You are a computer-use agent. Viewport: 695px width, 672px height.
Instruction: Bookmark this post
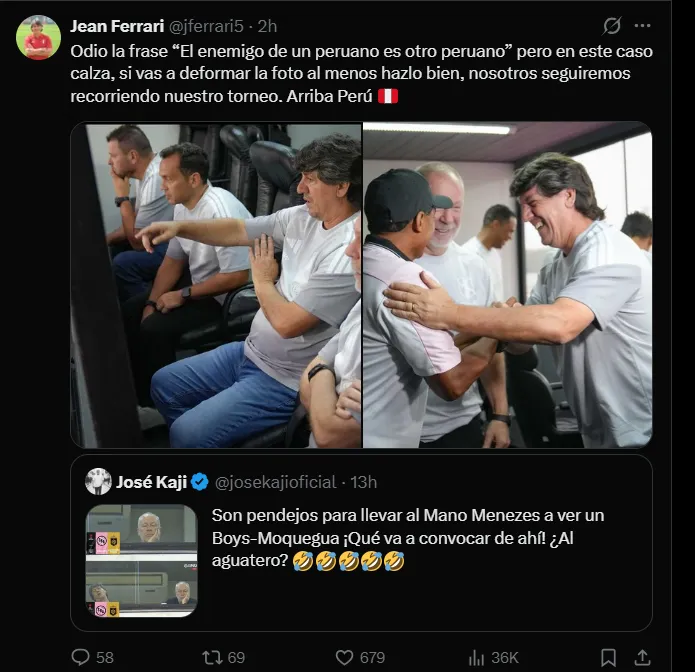609,657
